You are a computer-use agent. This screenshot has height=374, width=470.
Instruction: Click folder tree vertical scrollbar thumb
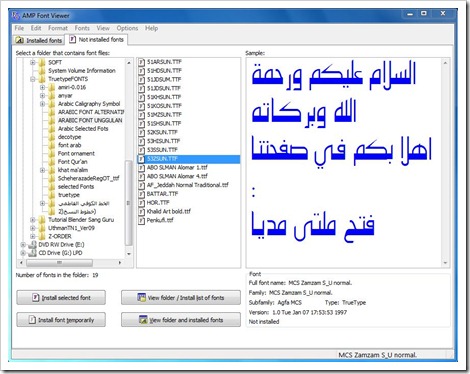tap(129, 203)
